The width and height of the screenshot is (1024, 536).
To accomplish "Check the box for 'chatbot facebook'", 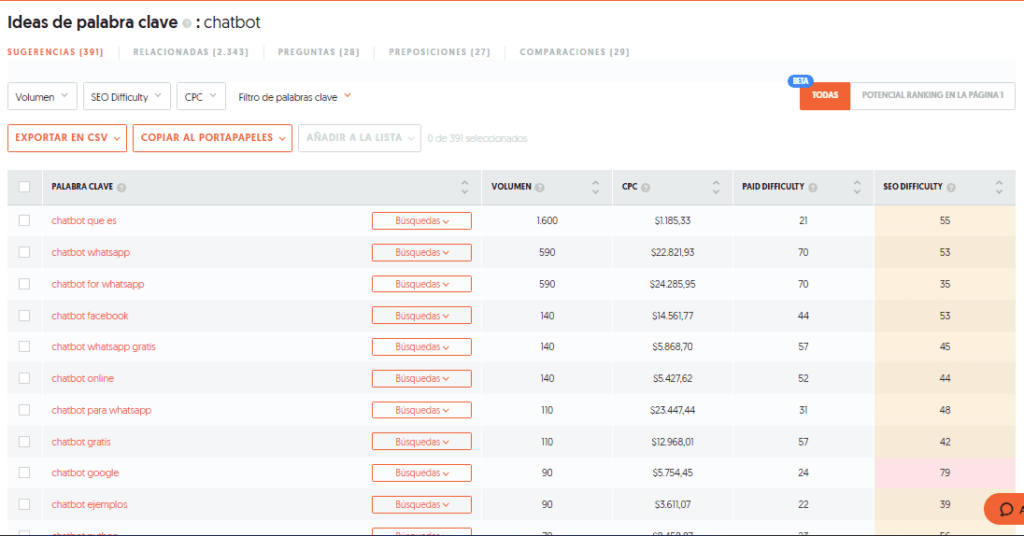I will coord(24,315).
